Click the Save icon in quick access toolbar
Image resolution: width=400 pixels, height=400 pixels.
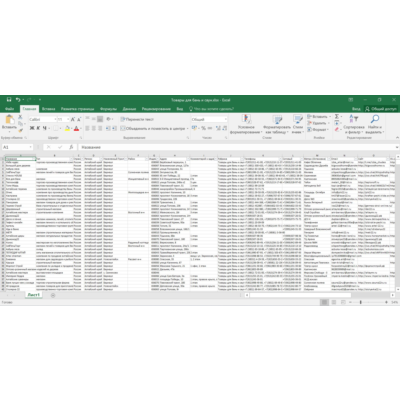(9, 99)
